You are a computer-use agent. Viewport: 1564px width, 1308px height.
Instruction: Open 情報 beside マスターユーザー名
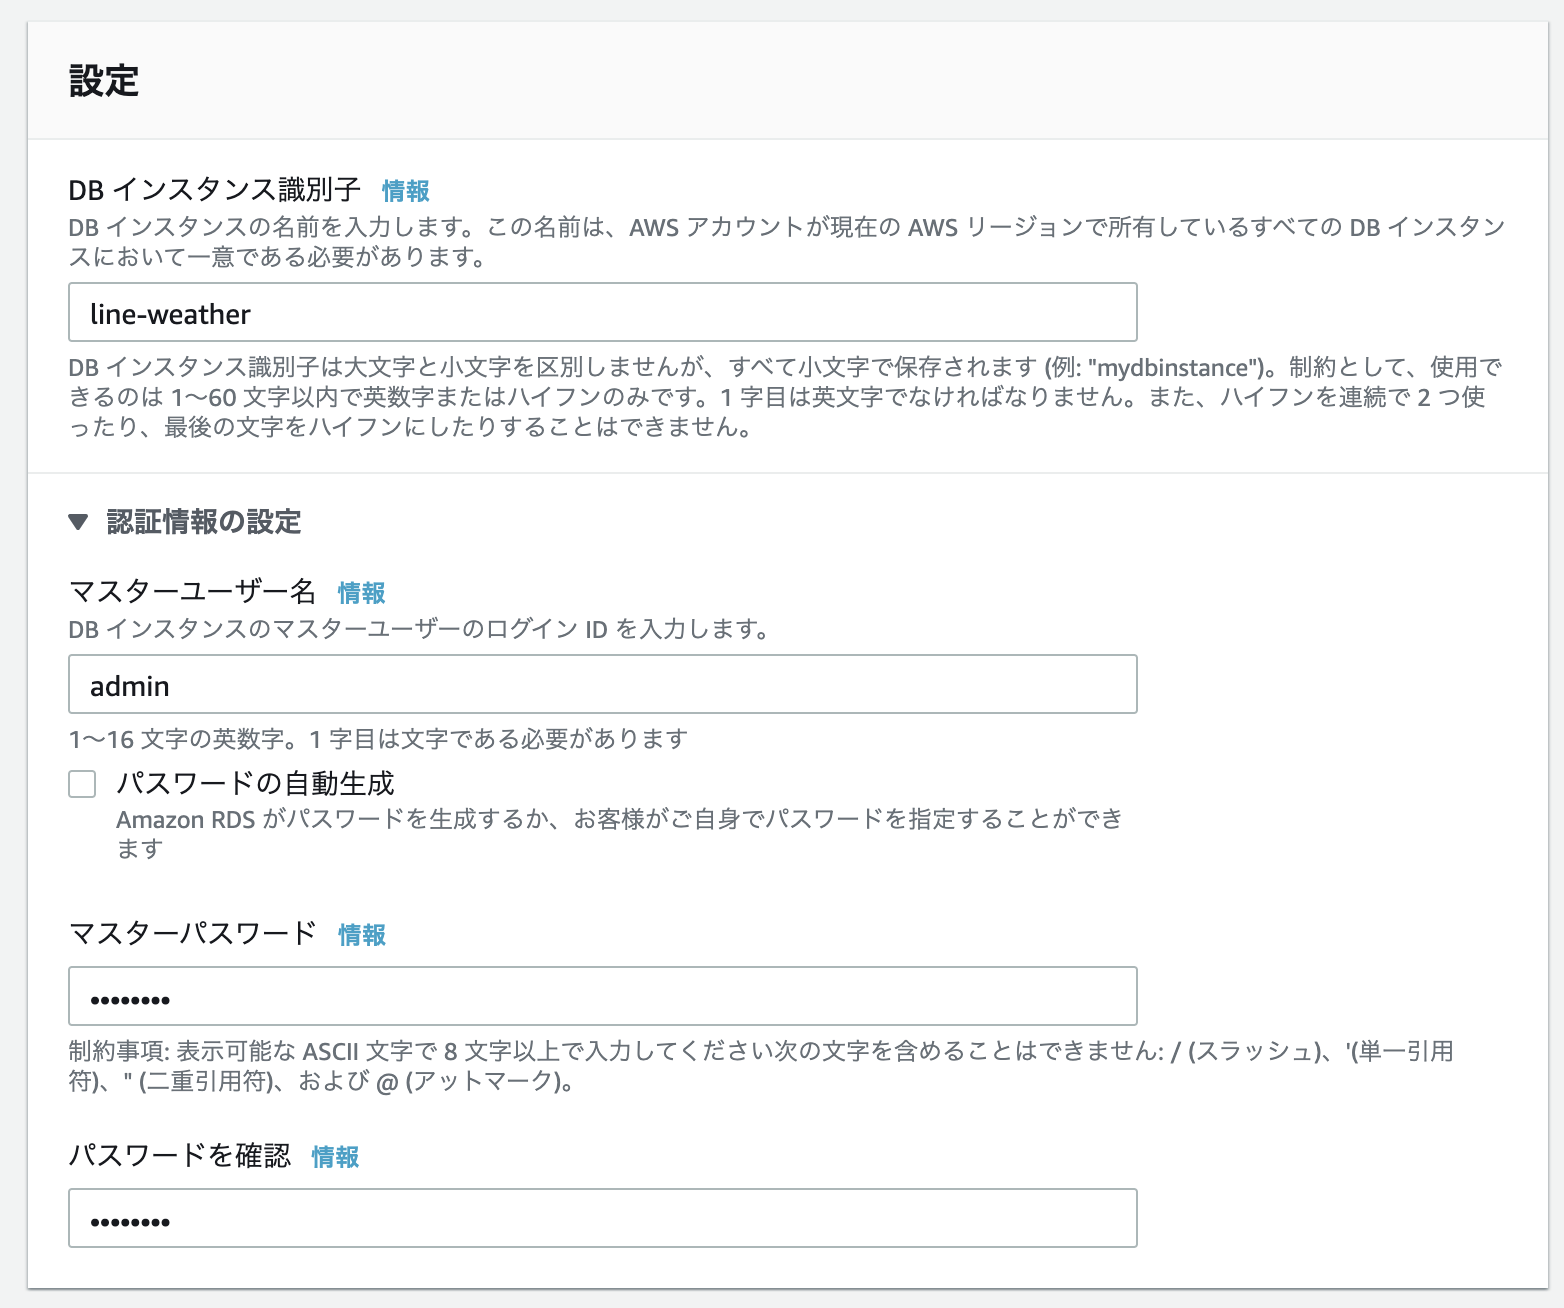click(361, 592)
